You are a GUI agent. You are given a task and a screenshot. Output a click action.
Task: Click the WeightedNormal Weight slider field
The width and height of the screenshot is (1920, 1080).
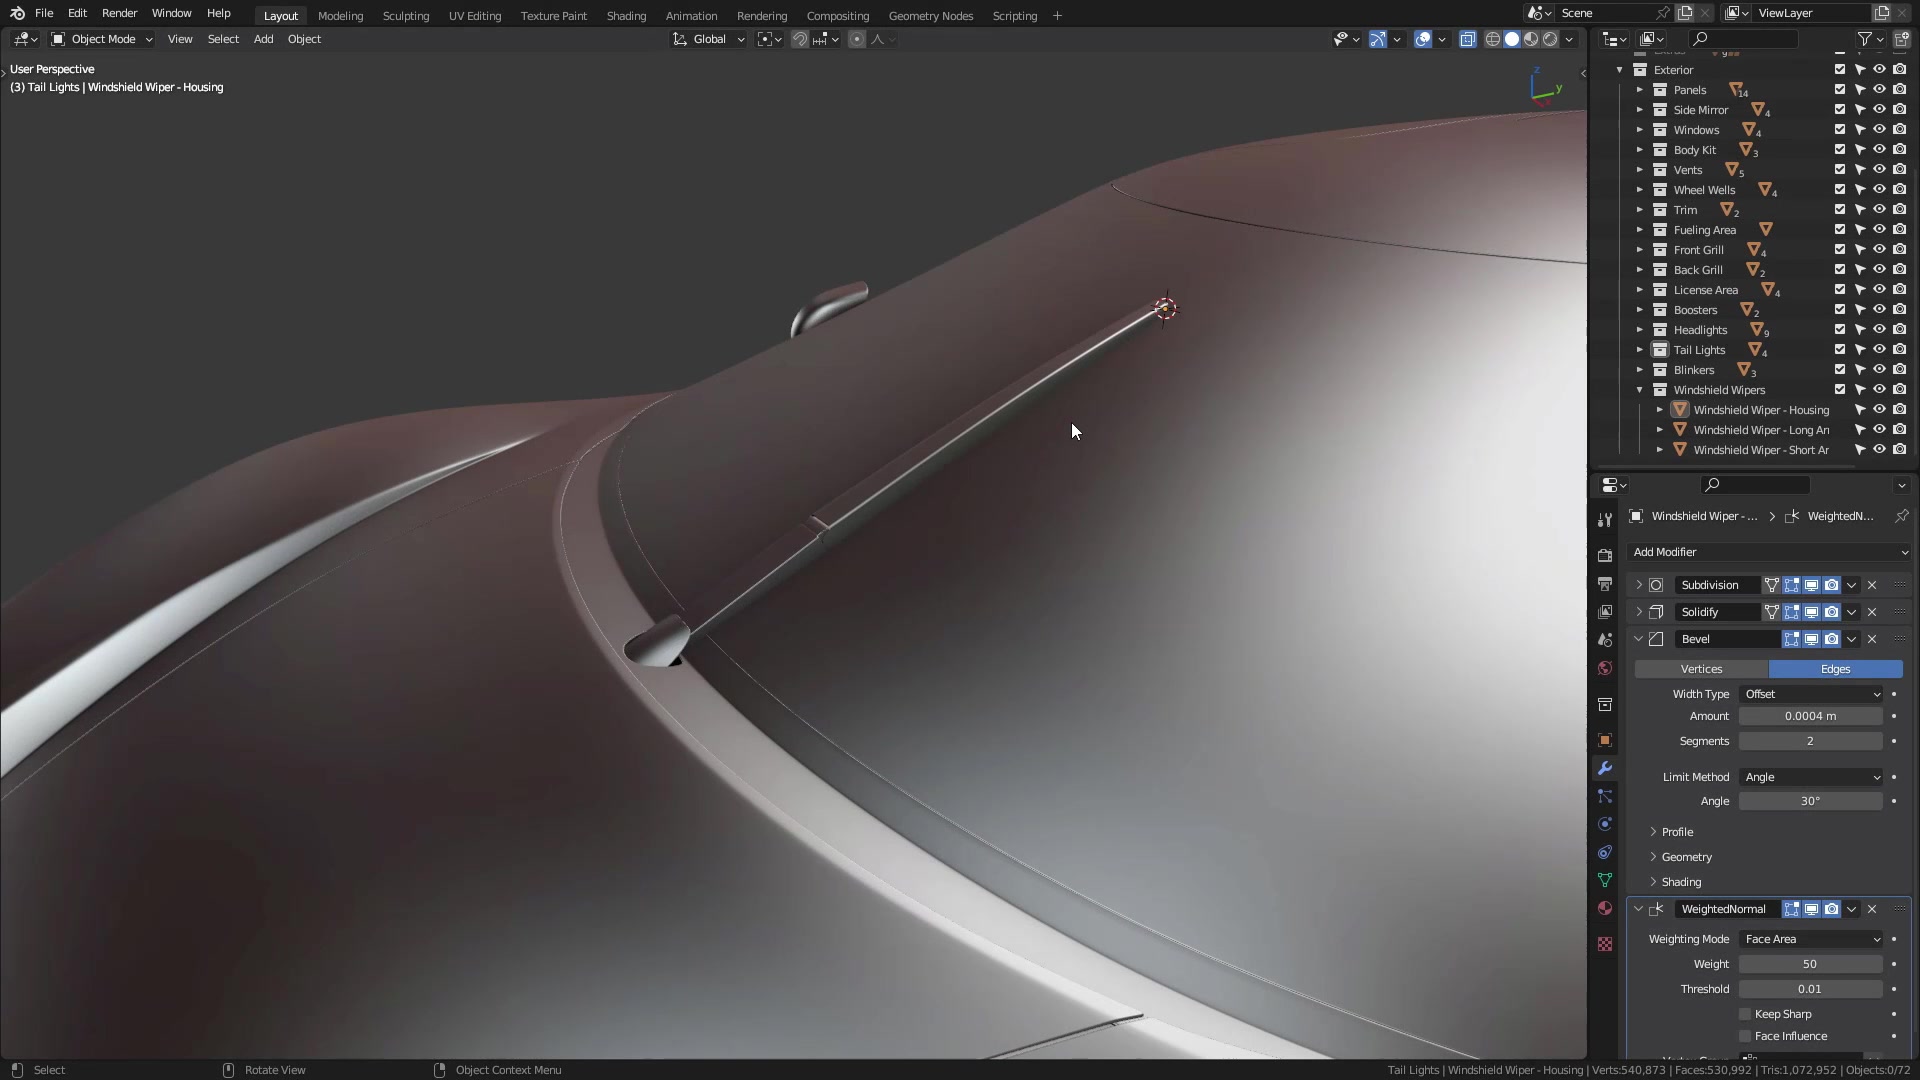point(1810,964)
